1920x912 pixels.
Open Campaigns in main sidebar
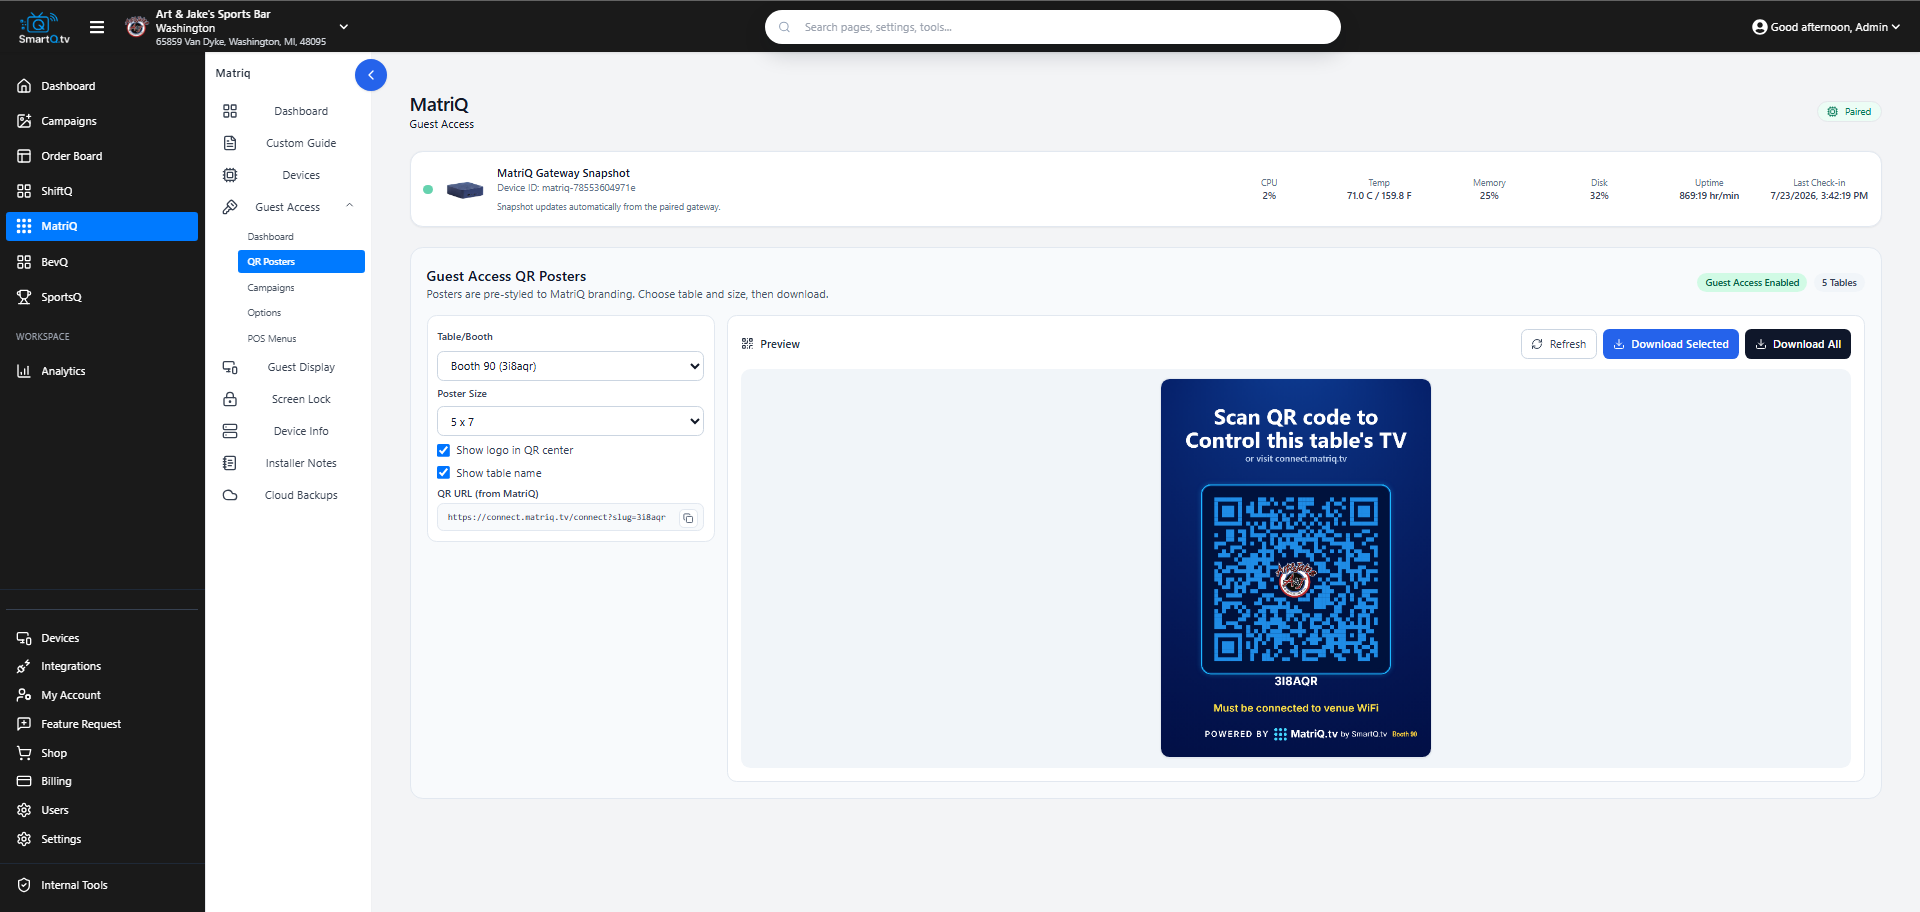(x=102, y=121)
